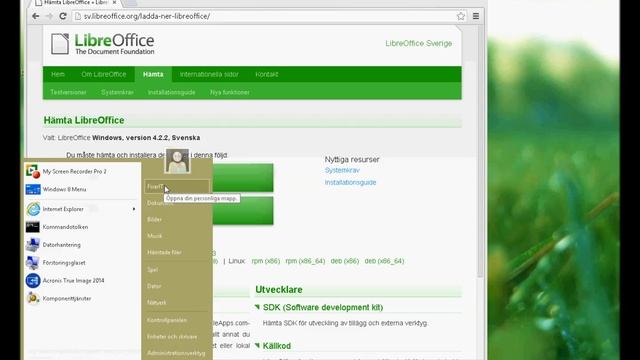Click the first green download button
Viewport: 640px width, 360px height.
(x=243, y=178)
